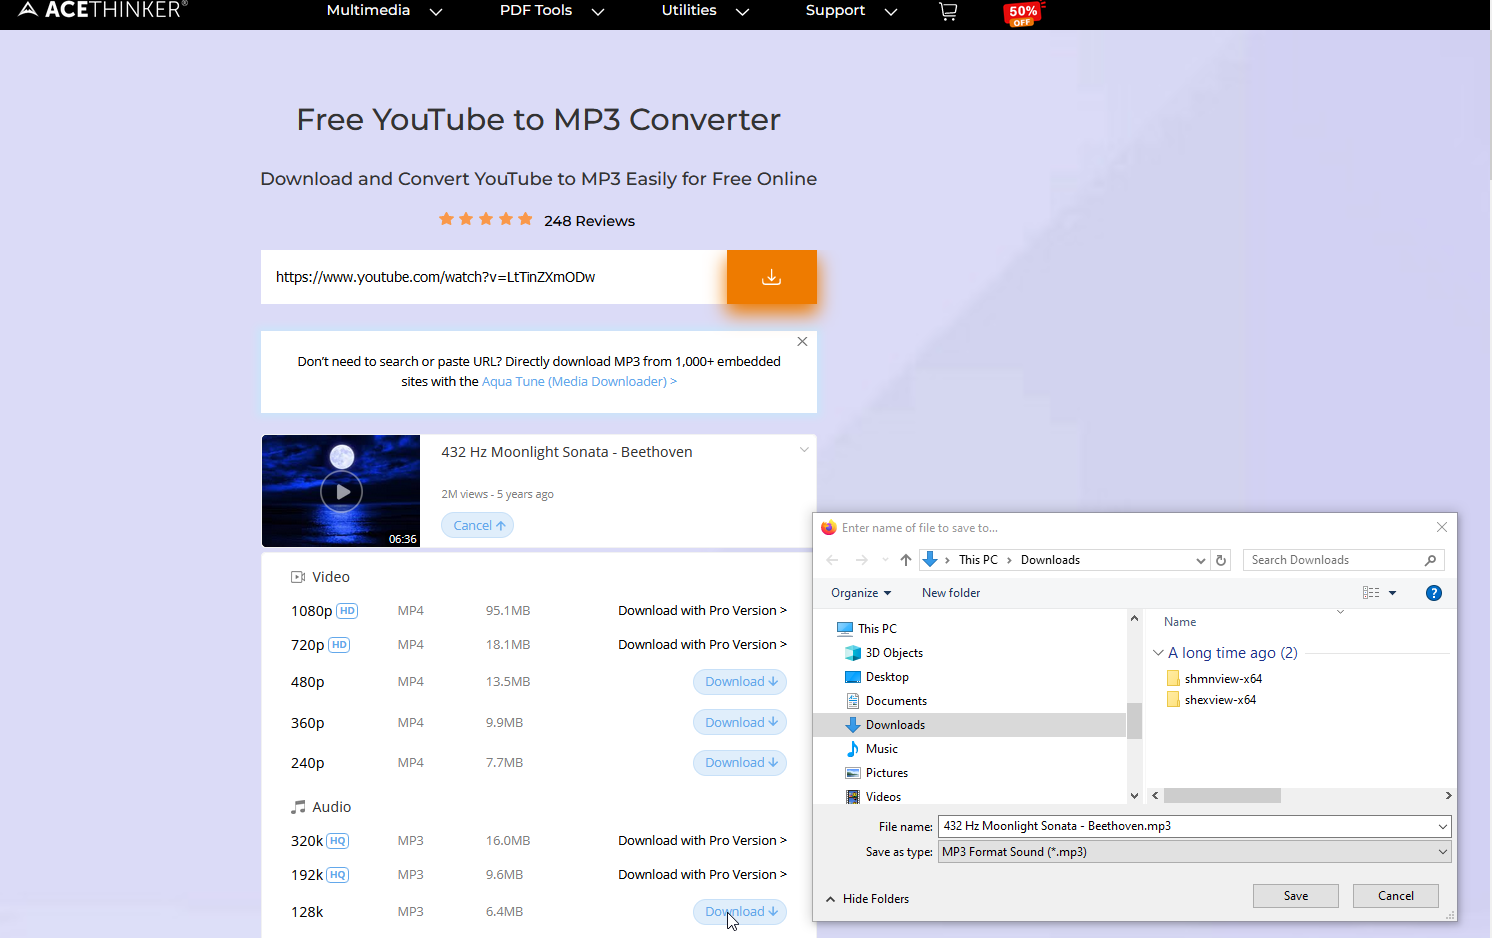Screen dimensions: 1492x938
Task: Open the Help icon in the save dialog
Action: [1433, 592]
